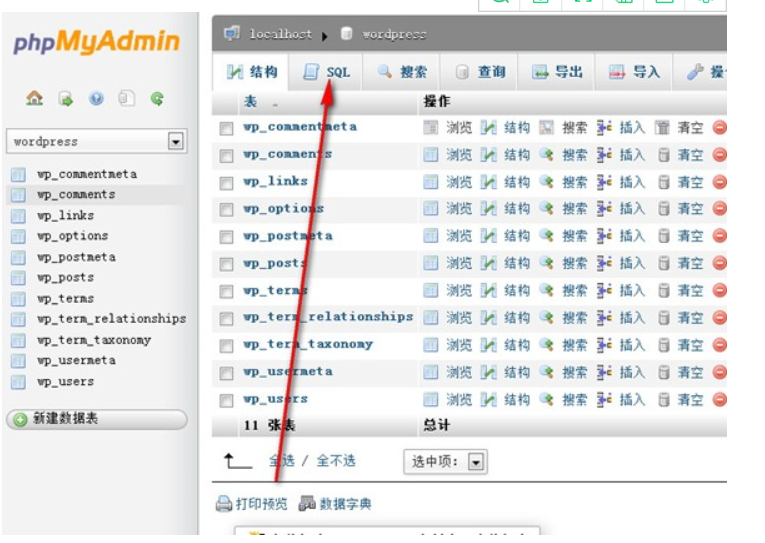Click the 数据字典 data dictionary link
This screenshot has width=765, height=543.
(345, 503)
